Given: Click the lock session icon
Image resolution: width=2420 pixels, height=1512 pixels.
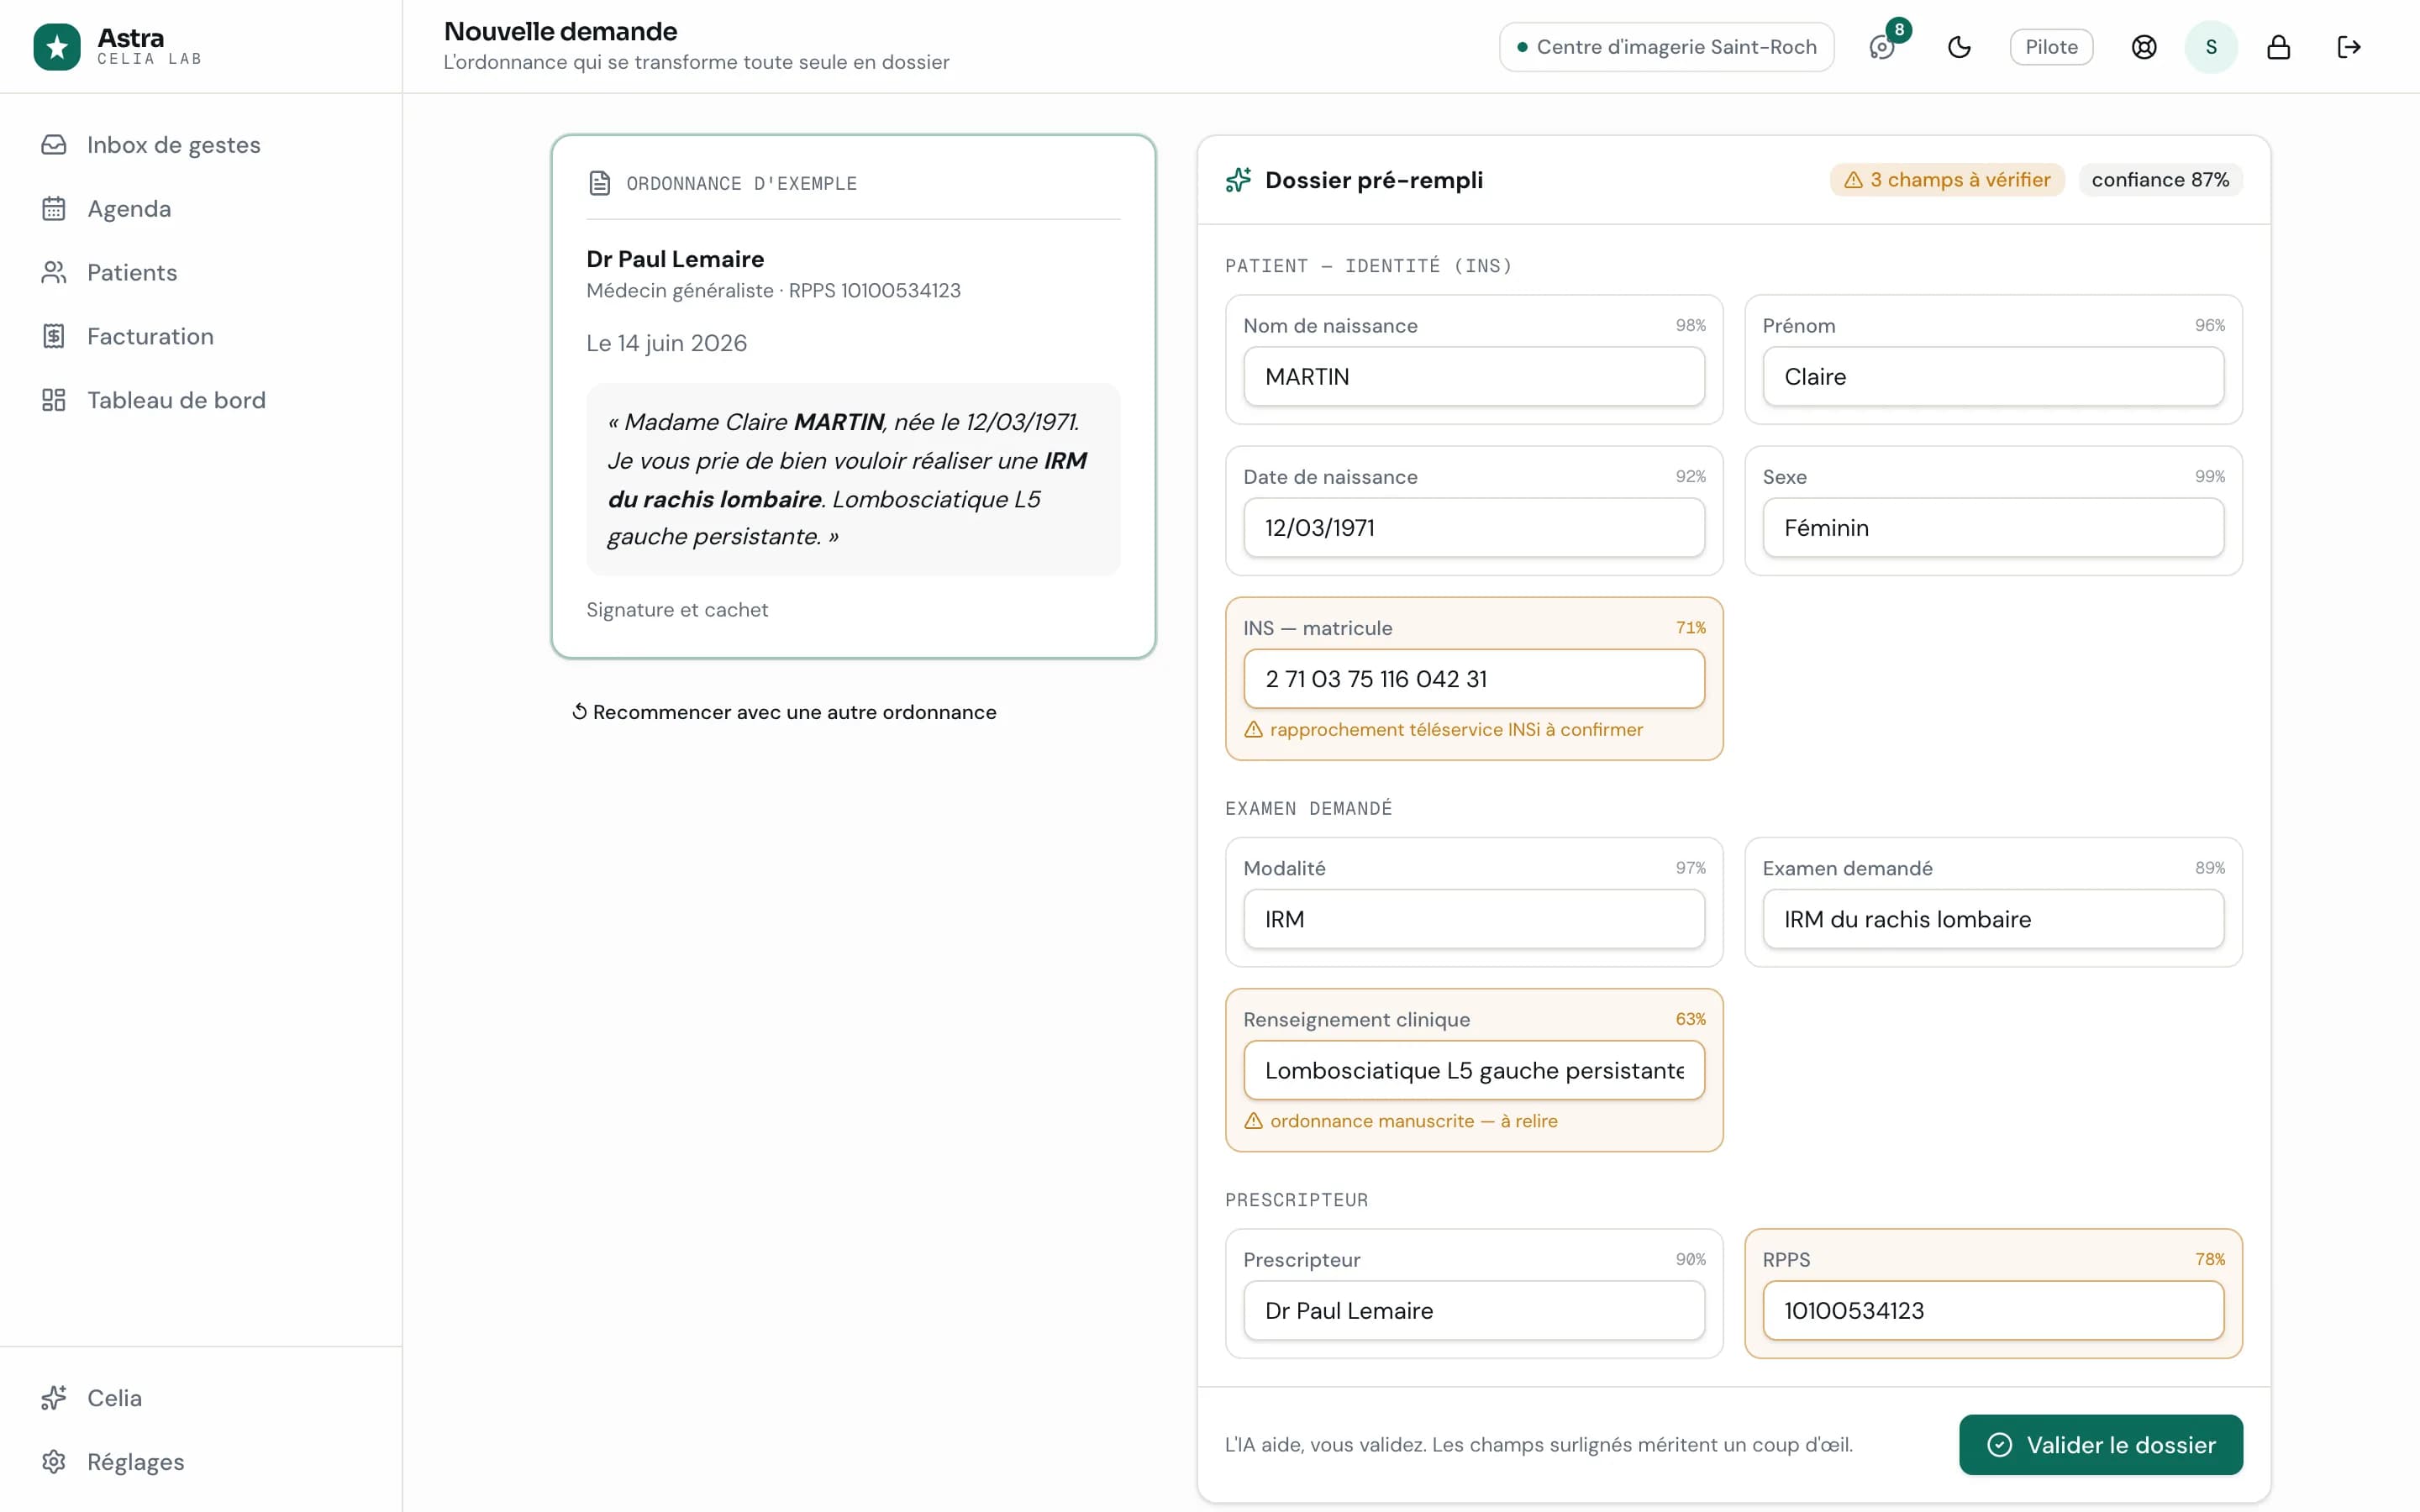Looking at the screenshot, I should (x=2278, y=47).
